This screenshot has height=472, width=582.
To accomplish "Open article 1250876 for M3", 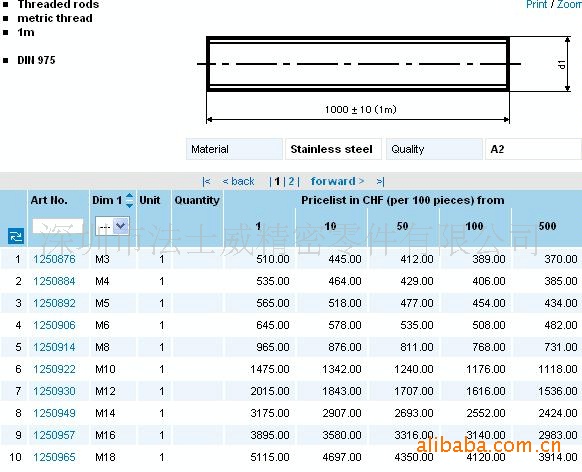I will tap(54, 259).
